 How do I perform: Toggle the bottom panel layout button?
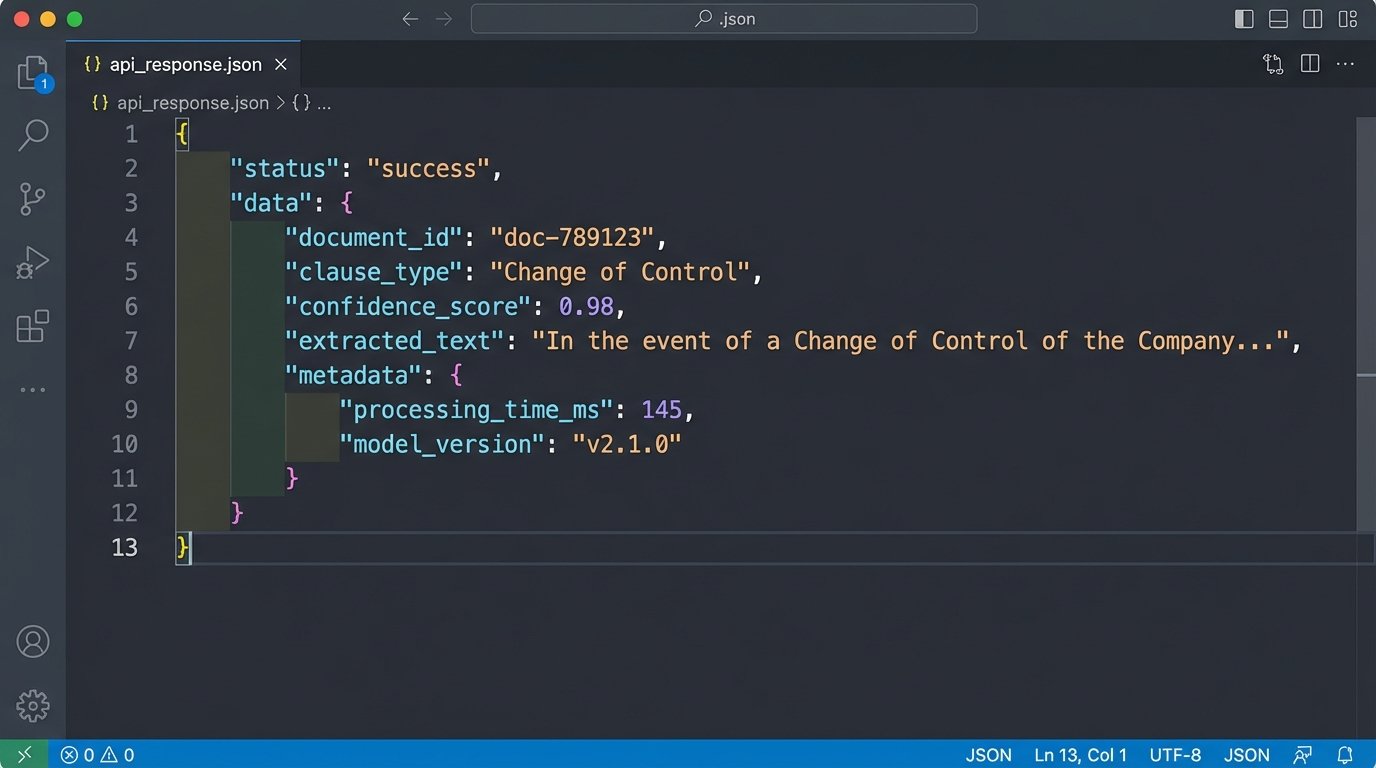[1278, 19]
